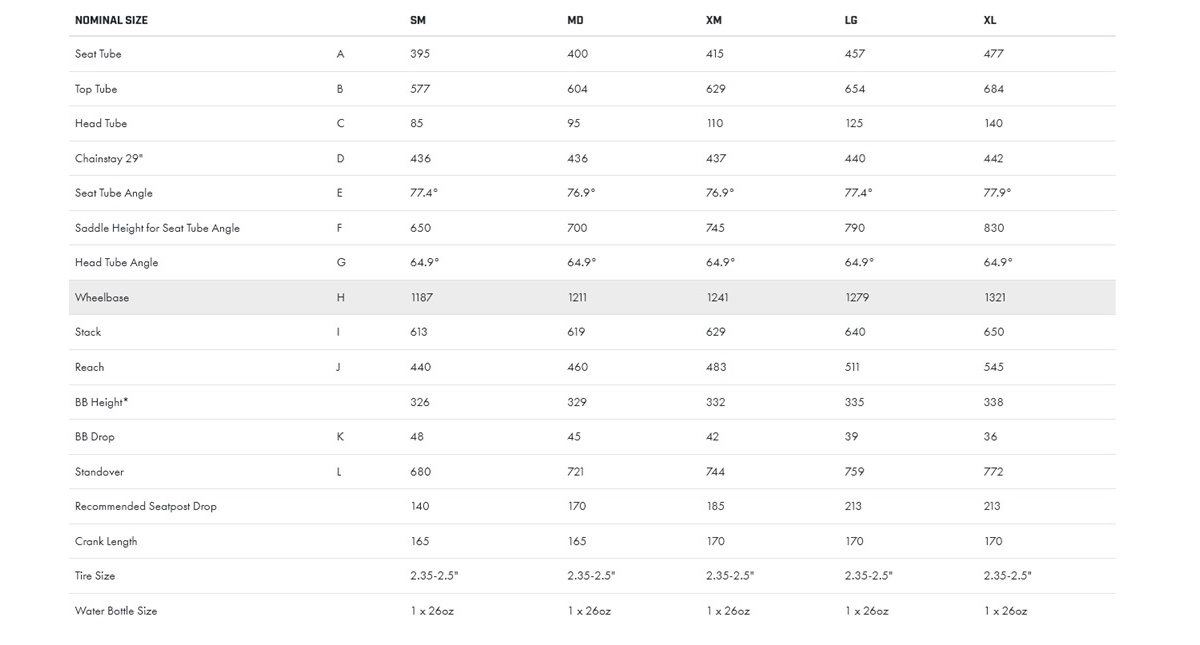Click the LG size column header
The image size is (1200, 645).
851,20
